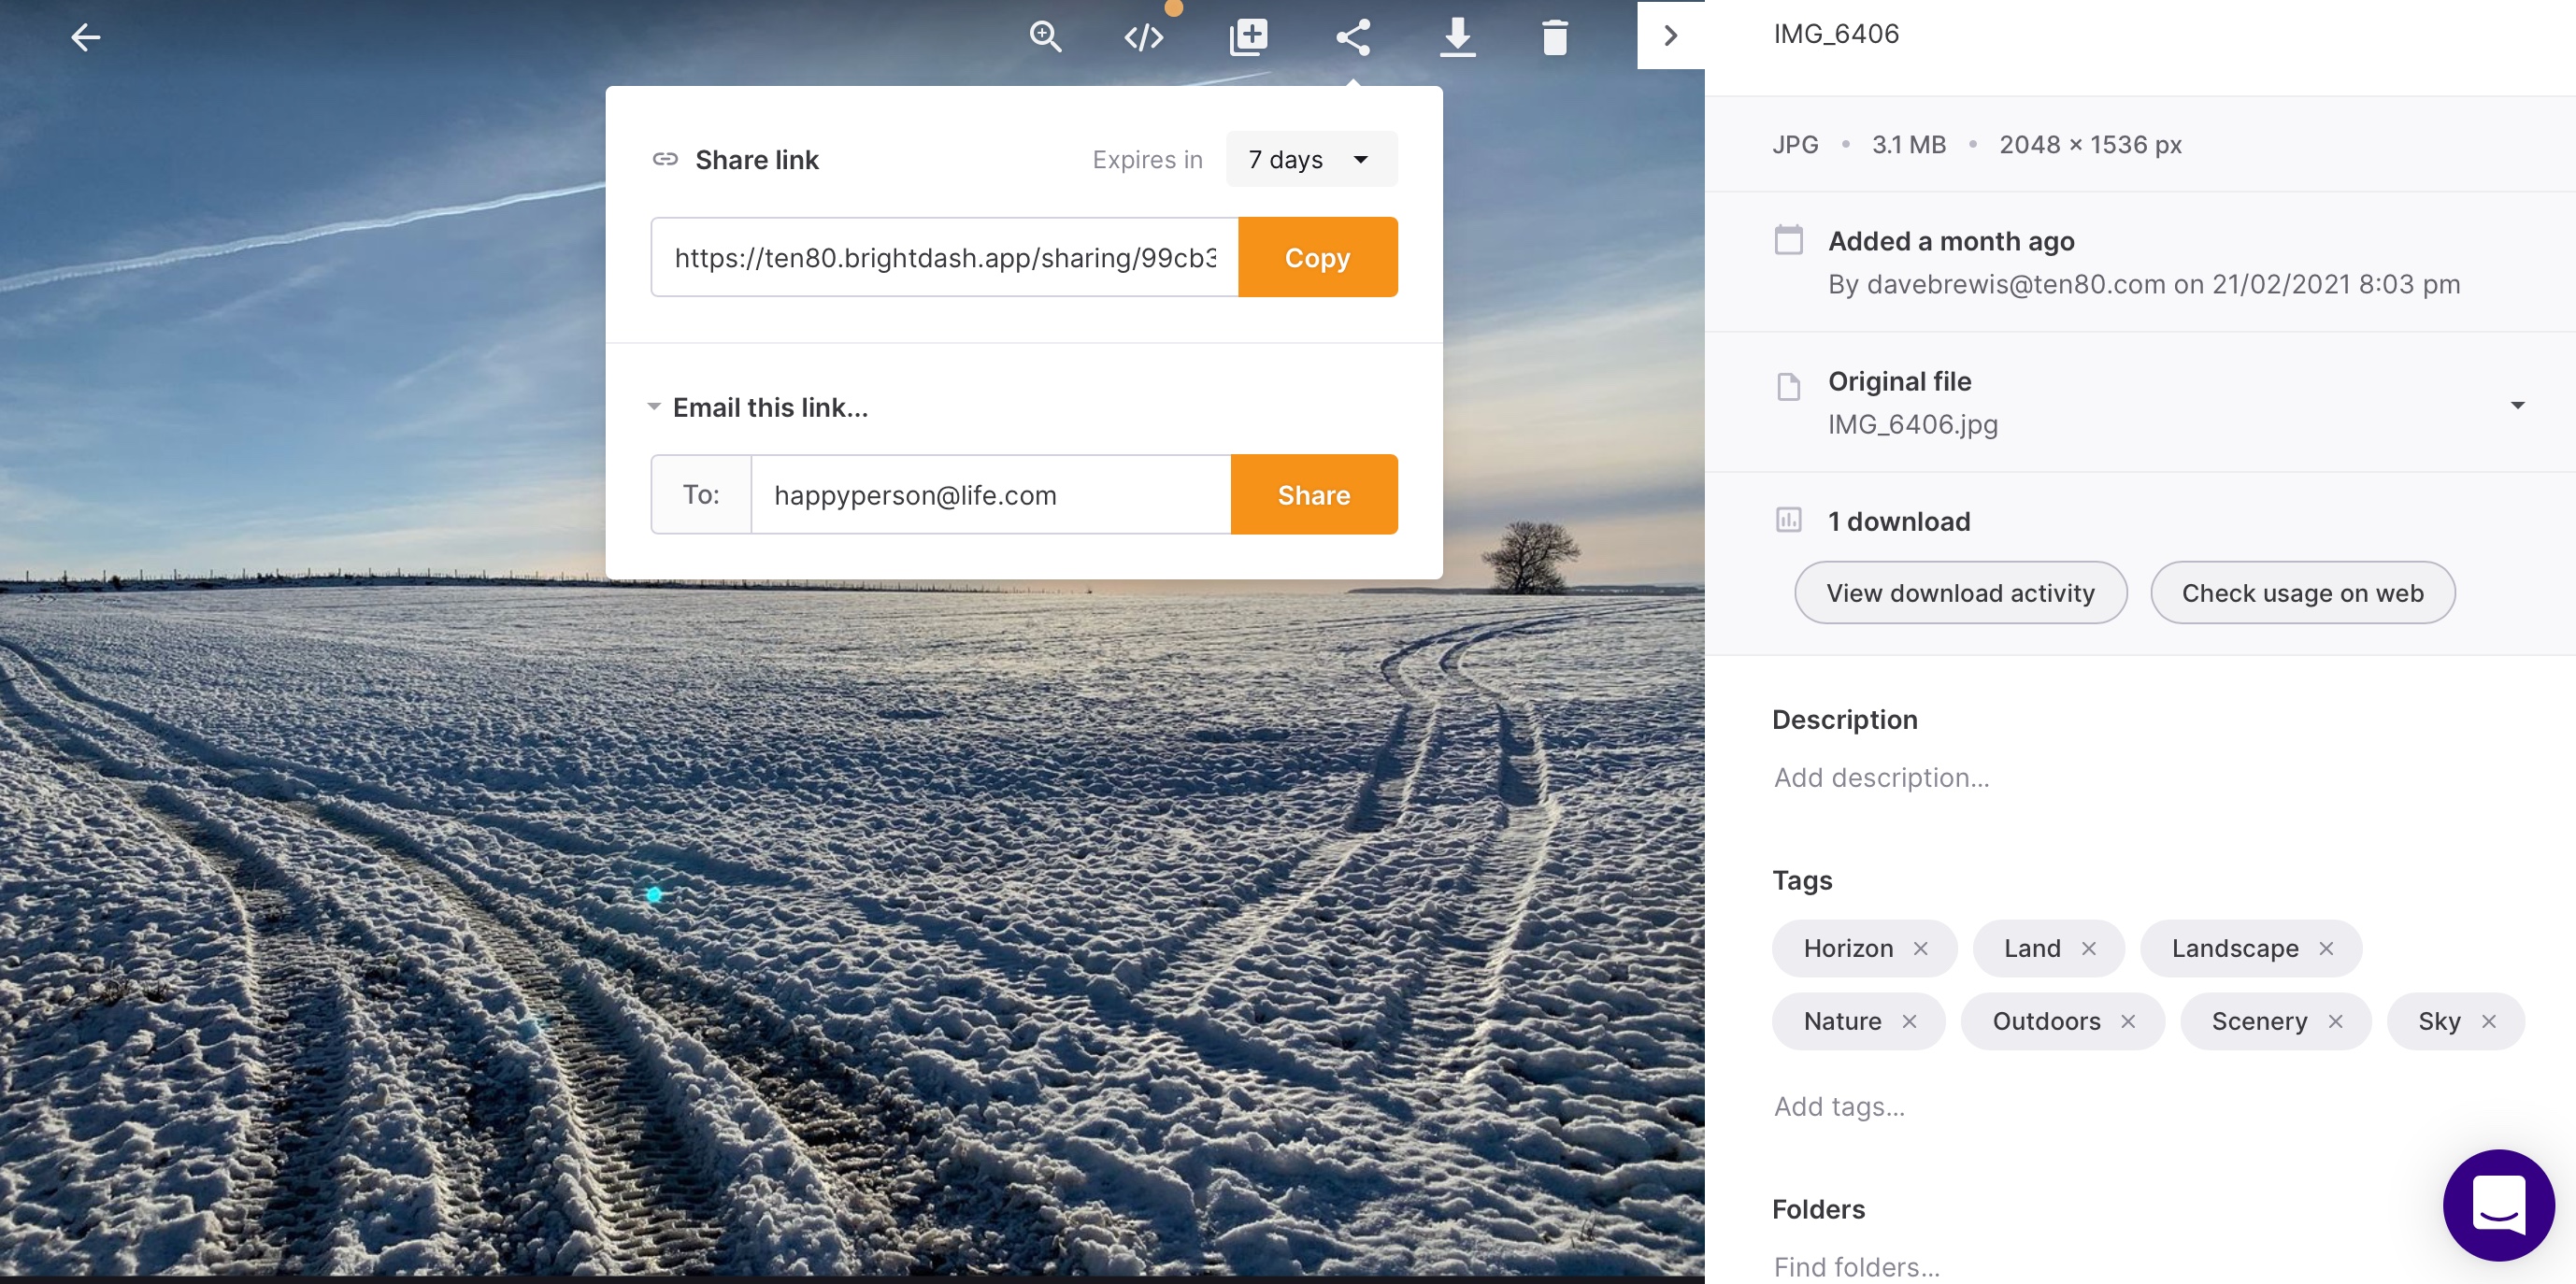Select the Land tag label

[x=2032, y=948]
